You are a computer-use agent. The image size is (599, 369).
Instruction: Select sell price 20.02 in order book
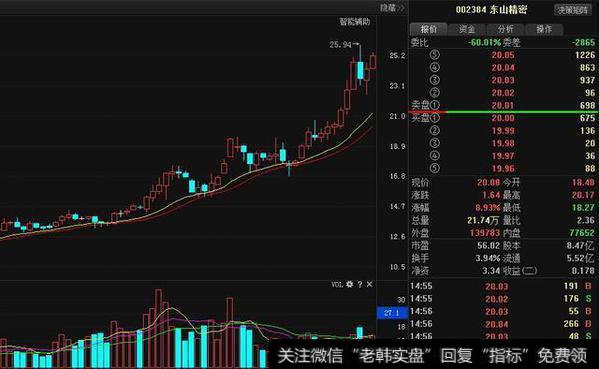tap(503, 93)
